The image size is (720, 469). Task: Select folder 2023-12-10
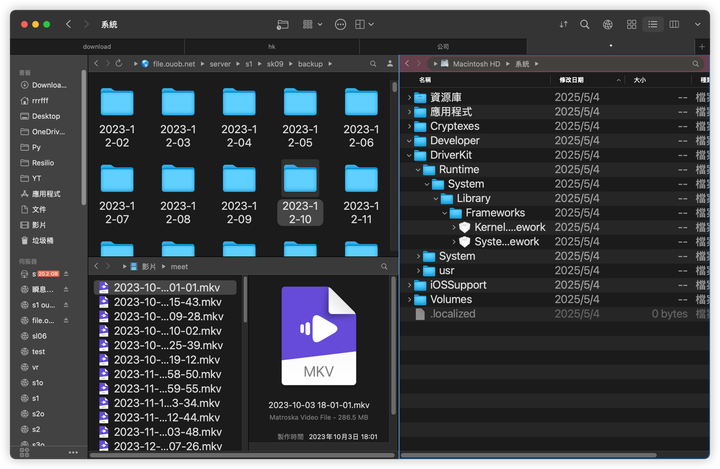300,194
